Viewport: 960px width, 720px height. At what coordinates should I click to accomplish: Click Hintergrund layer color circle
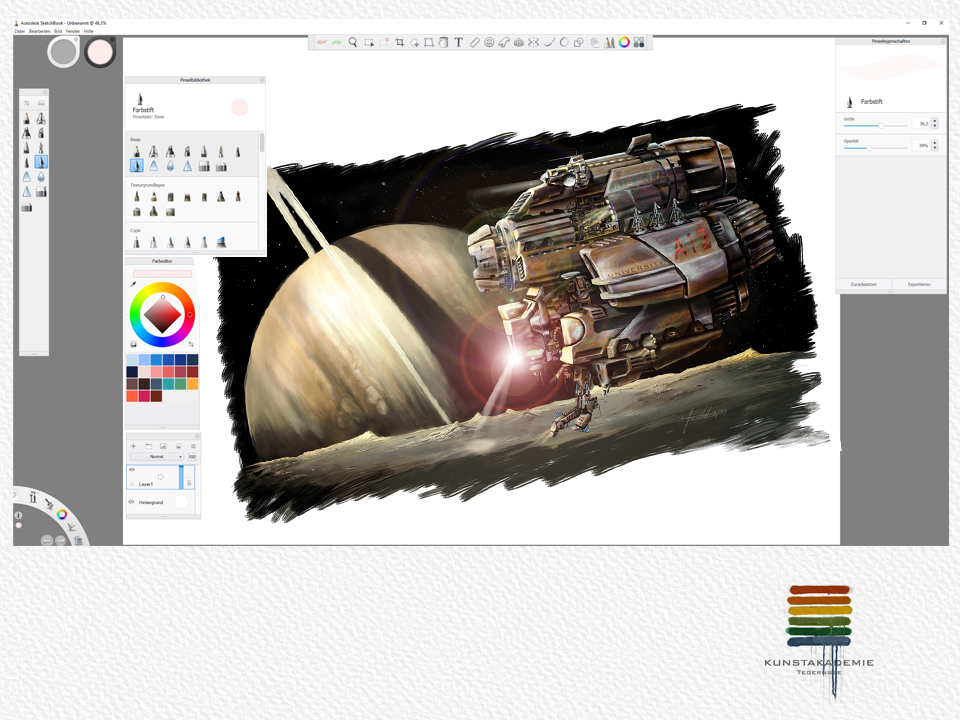click(181, 502)
